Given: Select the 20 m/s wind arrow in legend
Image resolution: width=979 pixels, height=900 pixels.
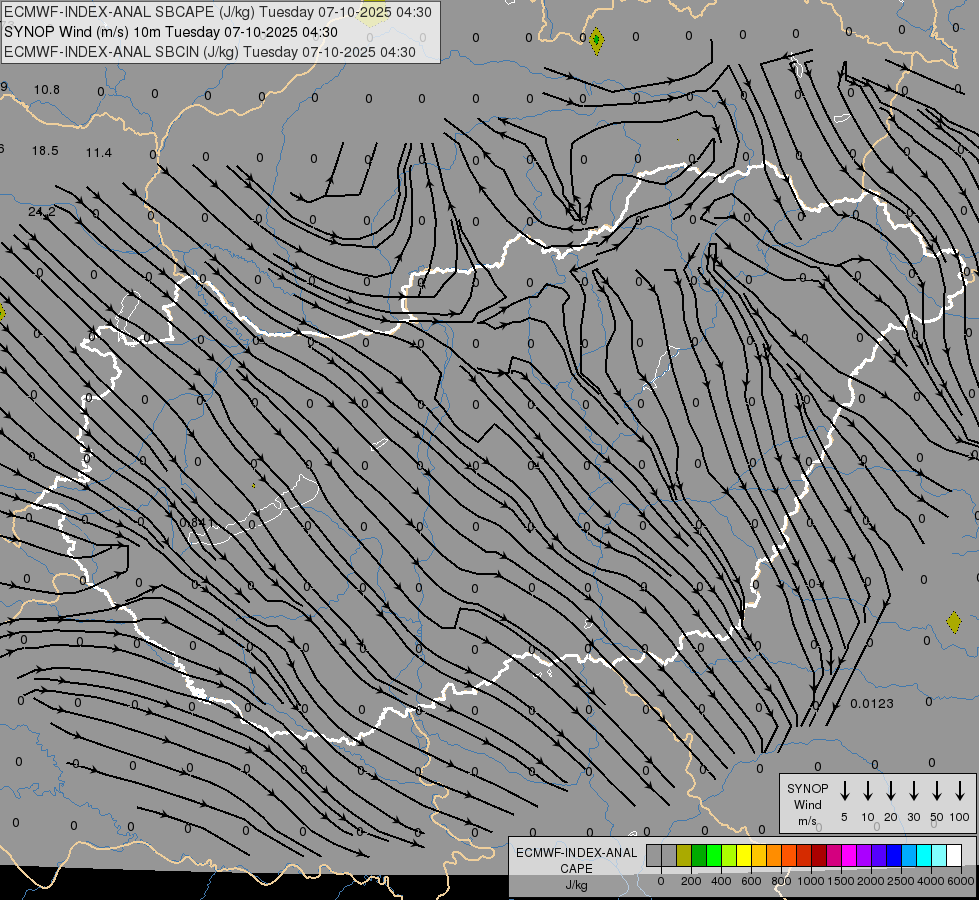Looking at the screenshot, I should click(891, 791).
